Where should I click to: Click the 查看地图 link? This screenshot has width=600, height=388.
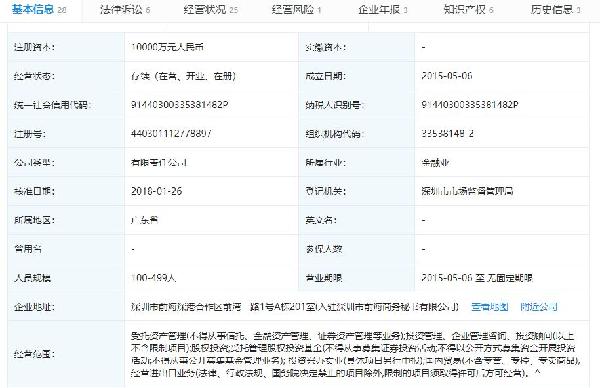click(x=489, y=307)
